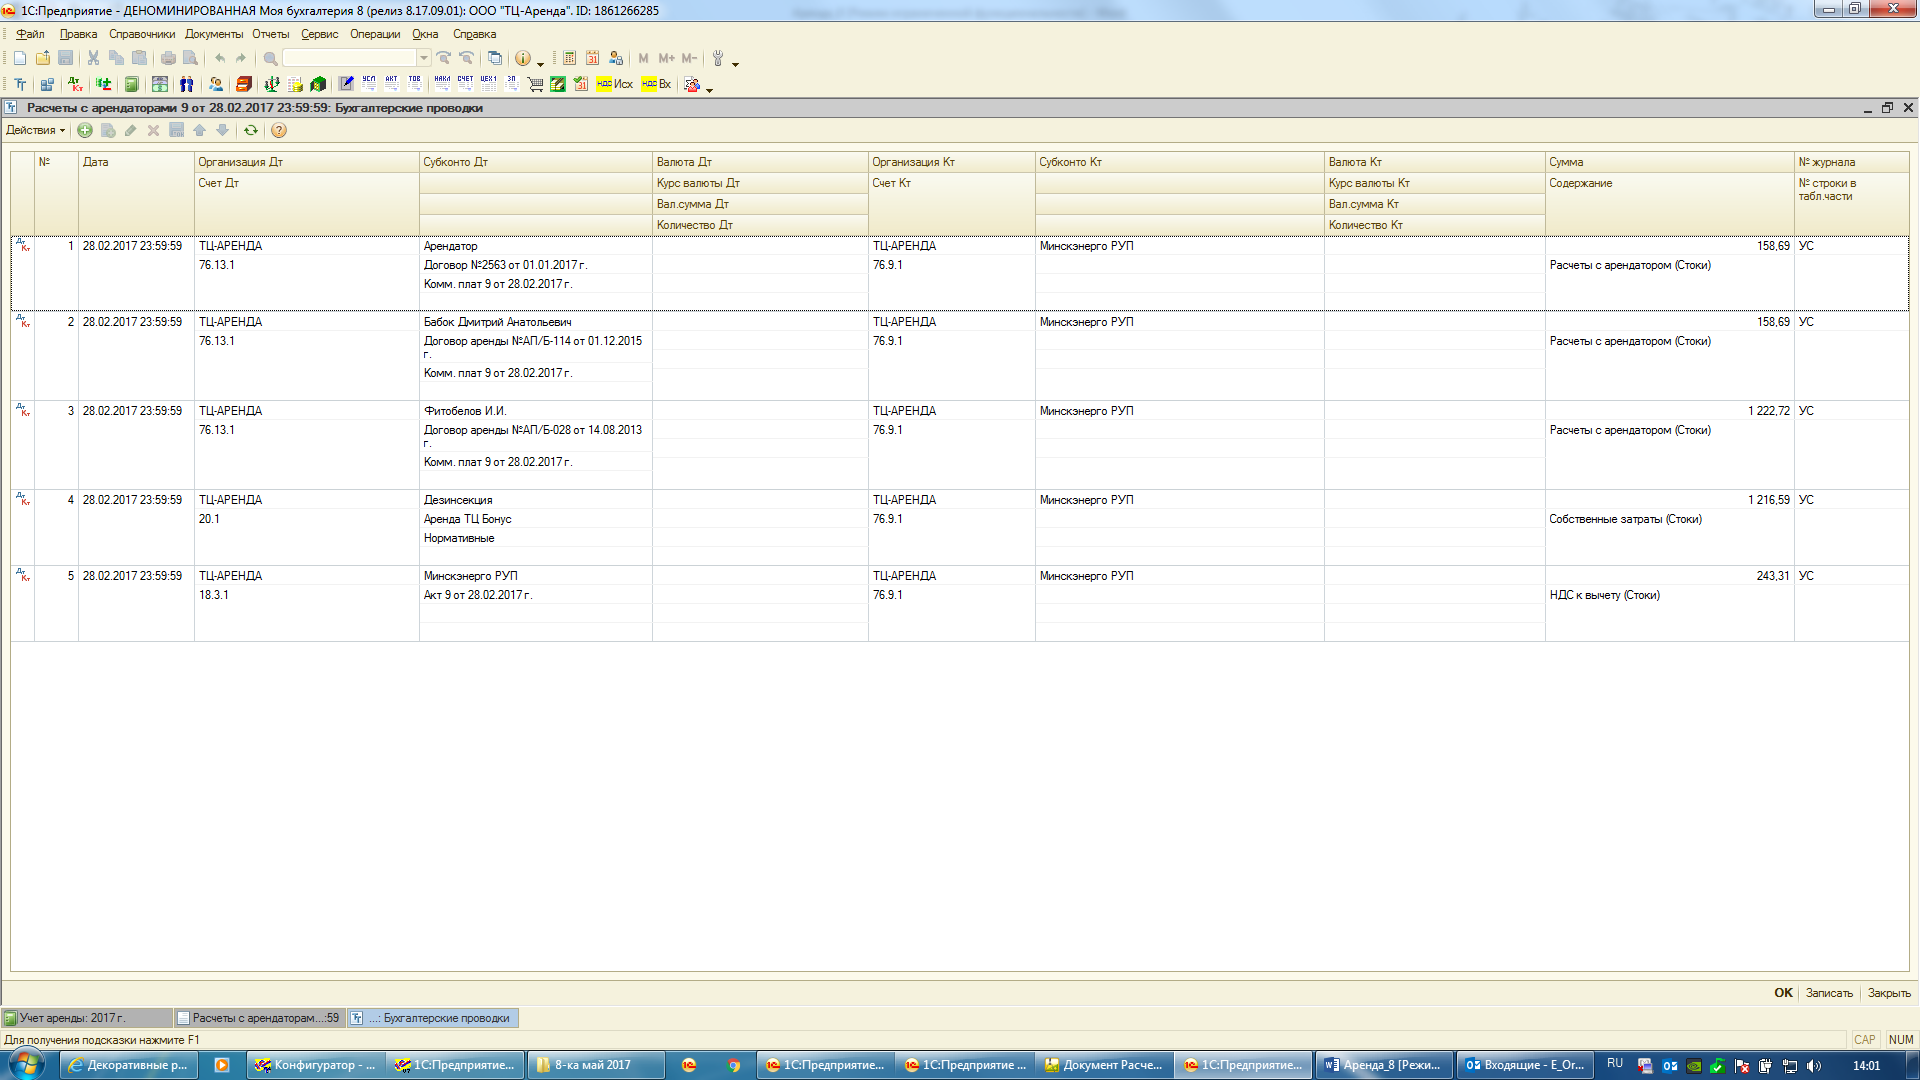The image size is (1920, 1080).
Task: Select posting row with Фитобелов И.И.
Action: 465,411
